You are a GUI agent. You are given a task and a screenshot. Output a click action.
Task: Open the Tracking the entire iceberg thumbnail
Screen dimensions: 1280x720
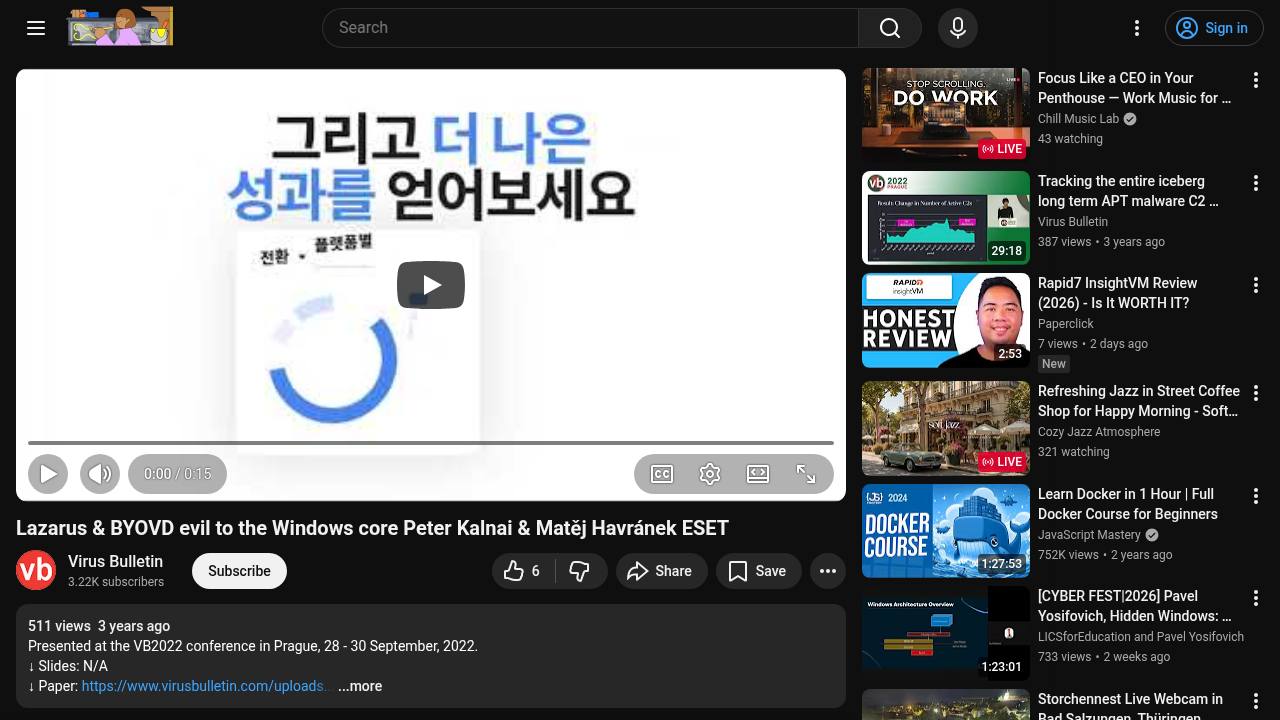[946, 217]
